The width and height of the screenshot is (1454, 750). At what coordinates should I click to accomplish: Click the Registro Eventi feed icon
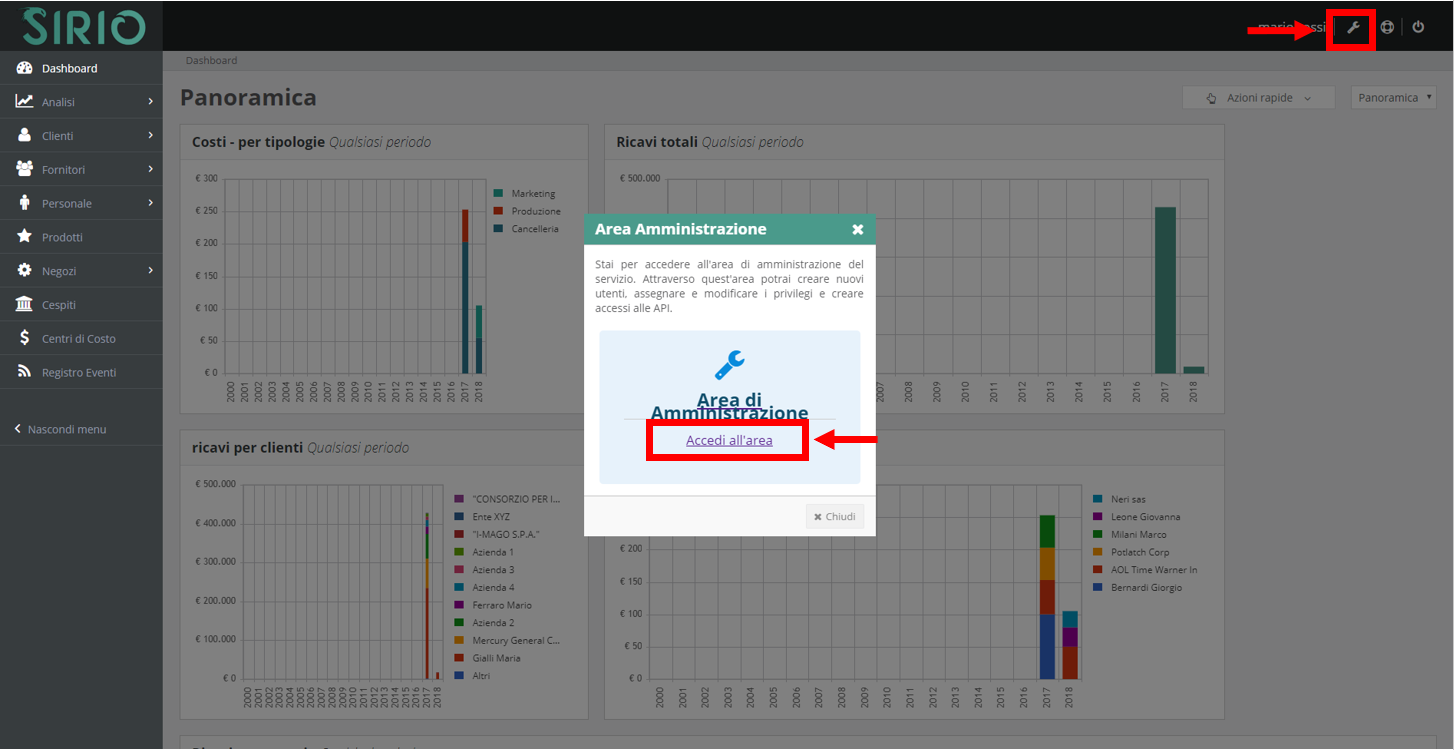click(25, 372)
